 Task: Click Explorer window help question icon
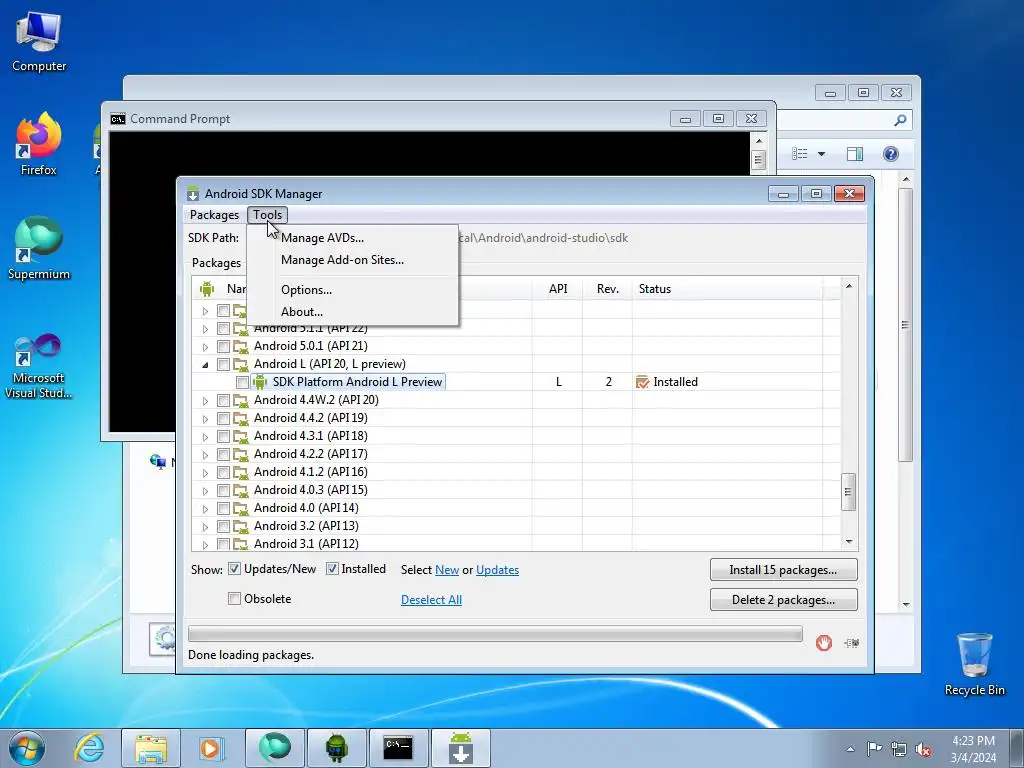pyautogui.click(x=891, y=154)
